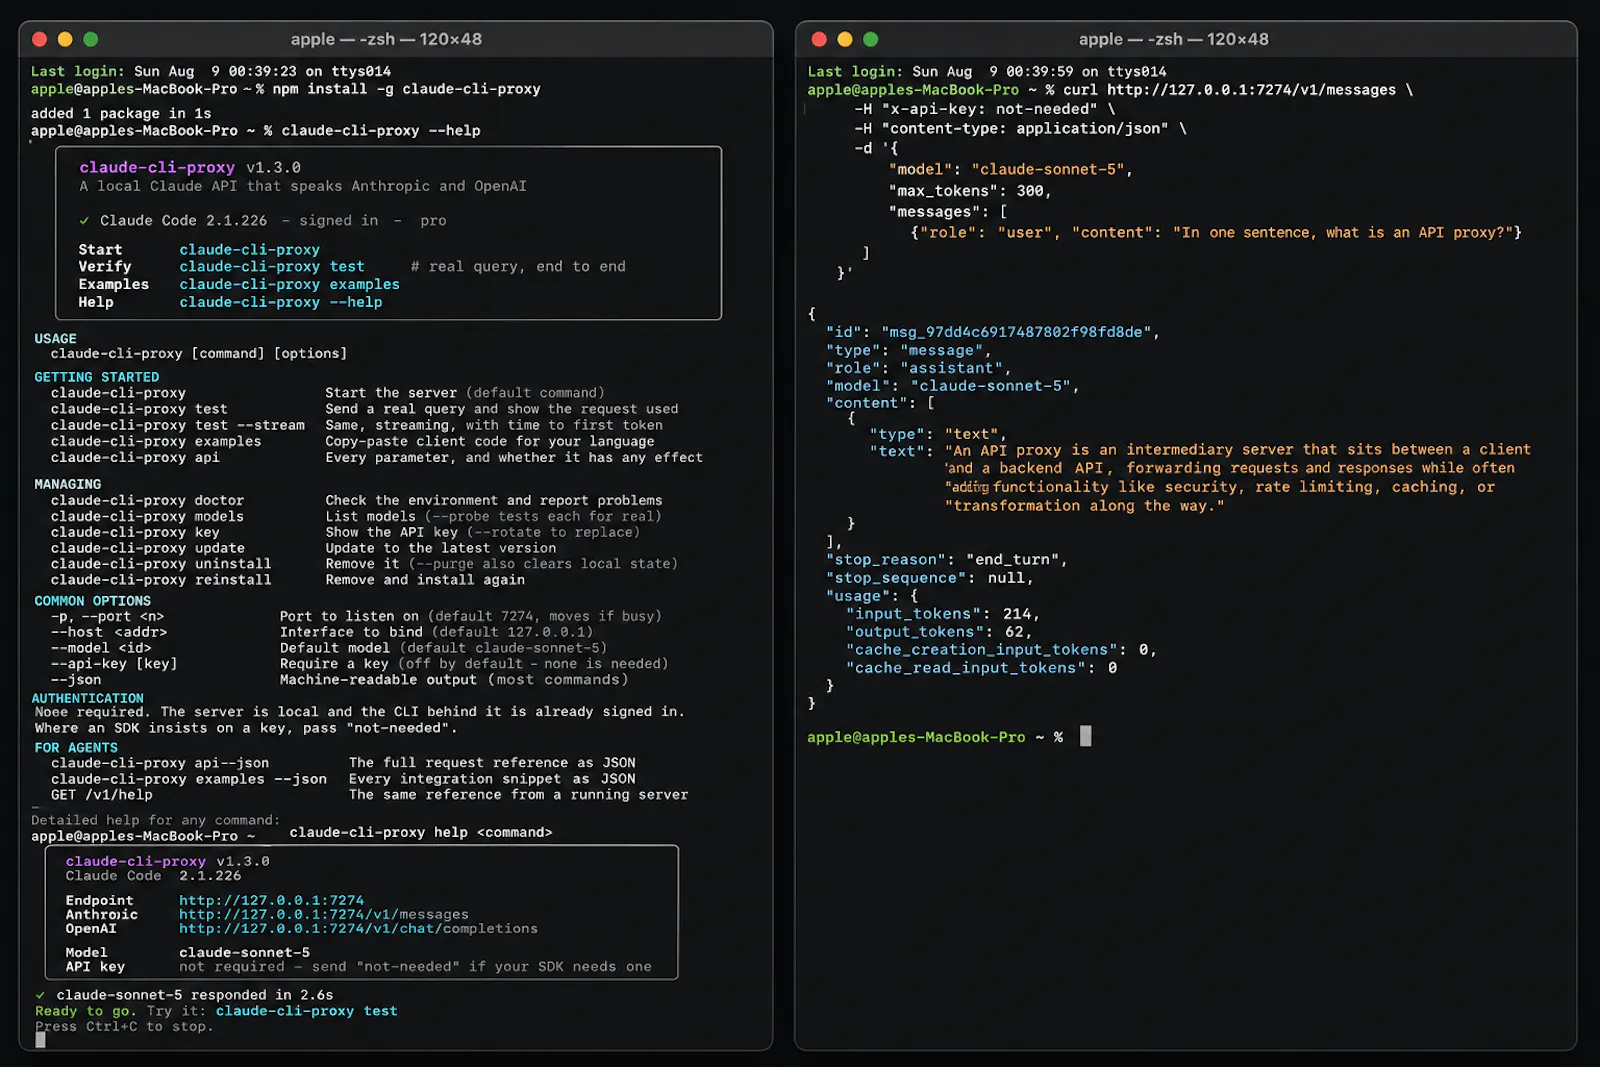This screenshot has width=1600, height=1067.
Task: Click the '-p, --port <n>' option
Action: 107,616
